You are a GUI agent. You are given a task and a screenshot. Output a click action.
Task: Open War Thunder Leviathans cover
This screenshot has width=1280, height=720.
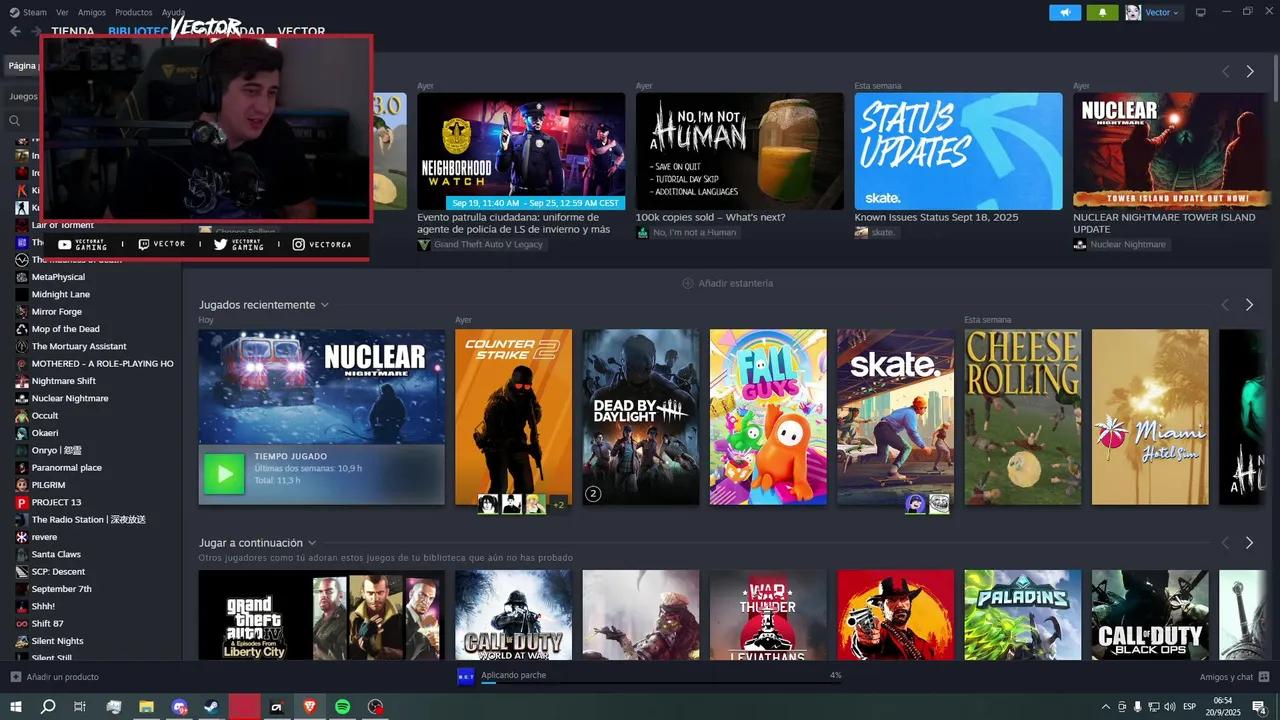[768, 615]
